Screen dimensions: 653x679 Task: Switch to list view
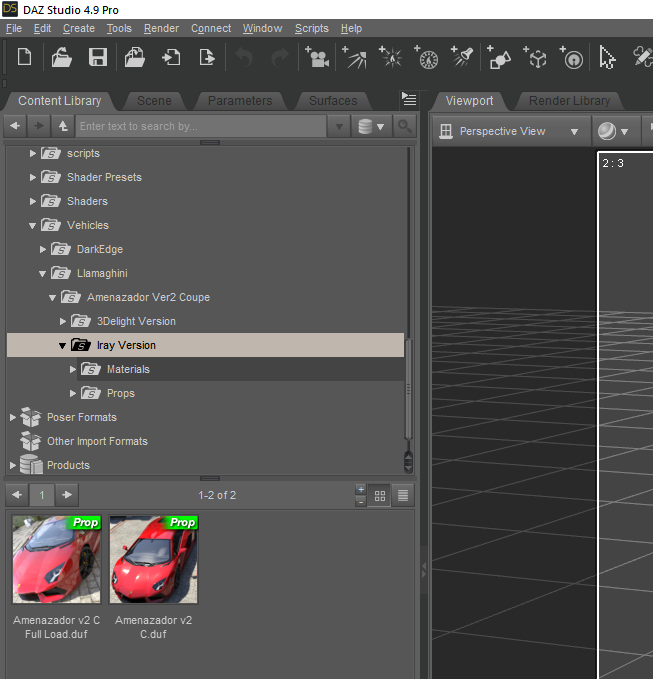point(403,495)
